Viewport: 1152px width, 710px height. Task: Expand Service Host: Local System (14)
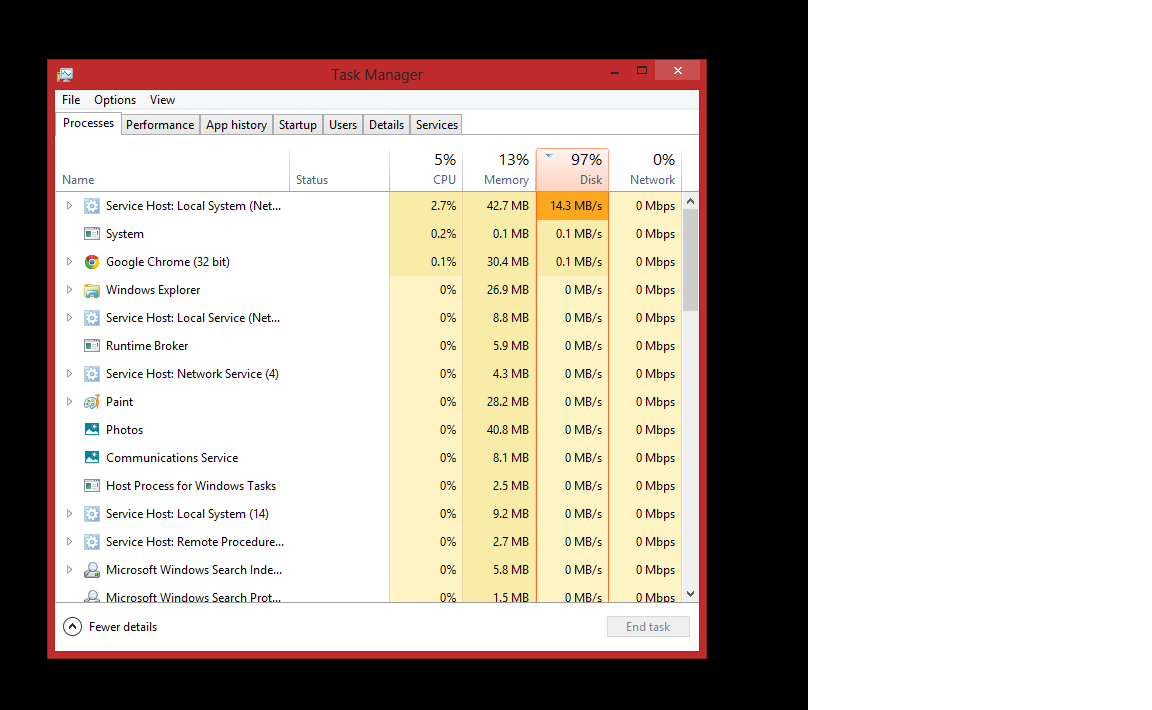pyautogui.click(x=69, y=514)
